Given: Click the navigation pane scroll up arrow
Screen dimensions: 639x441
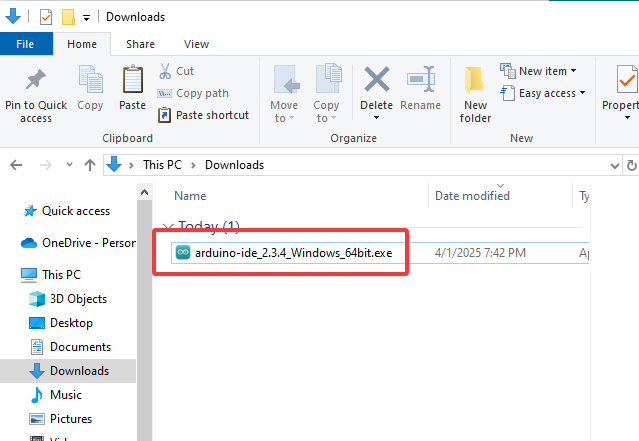Looking at the screenshot, I should coord(144,192).
